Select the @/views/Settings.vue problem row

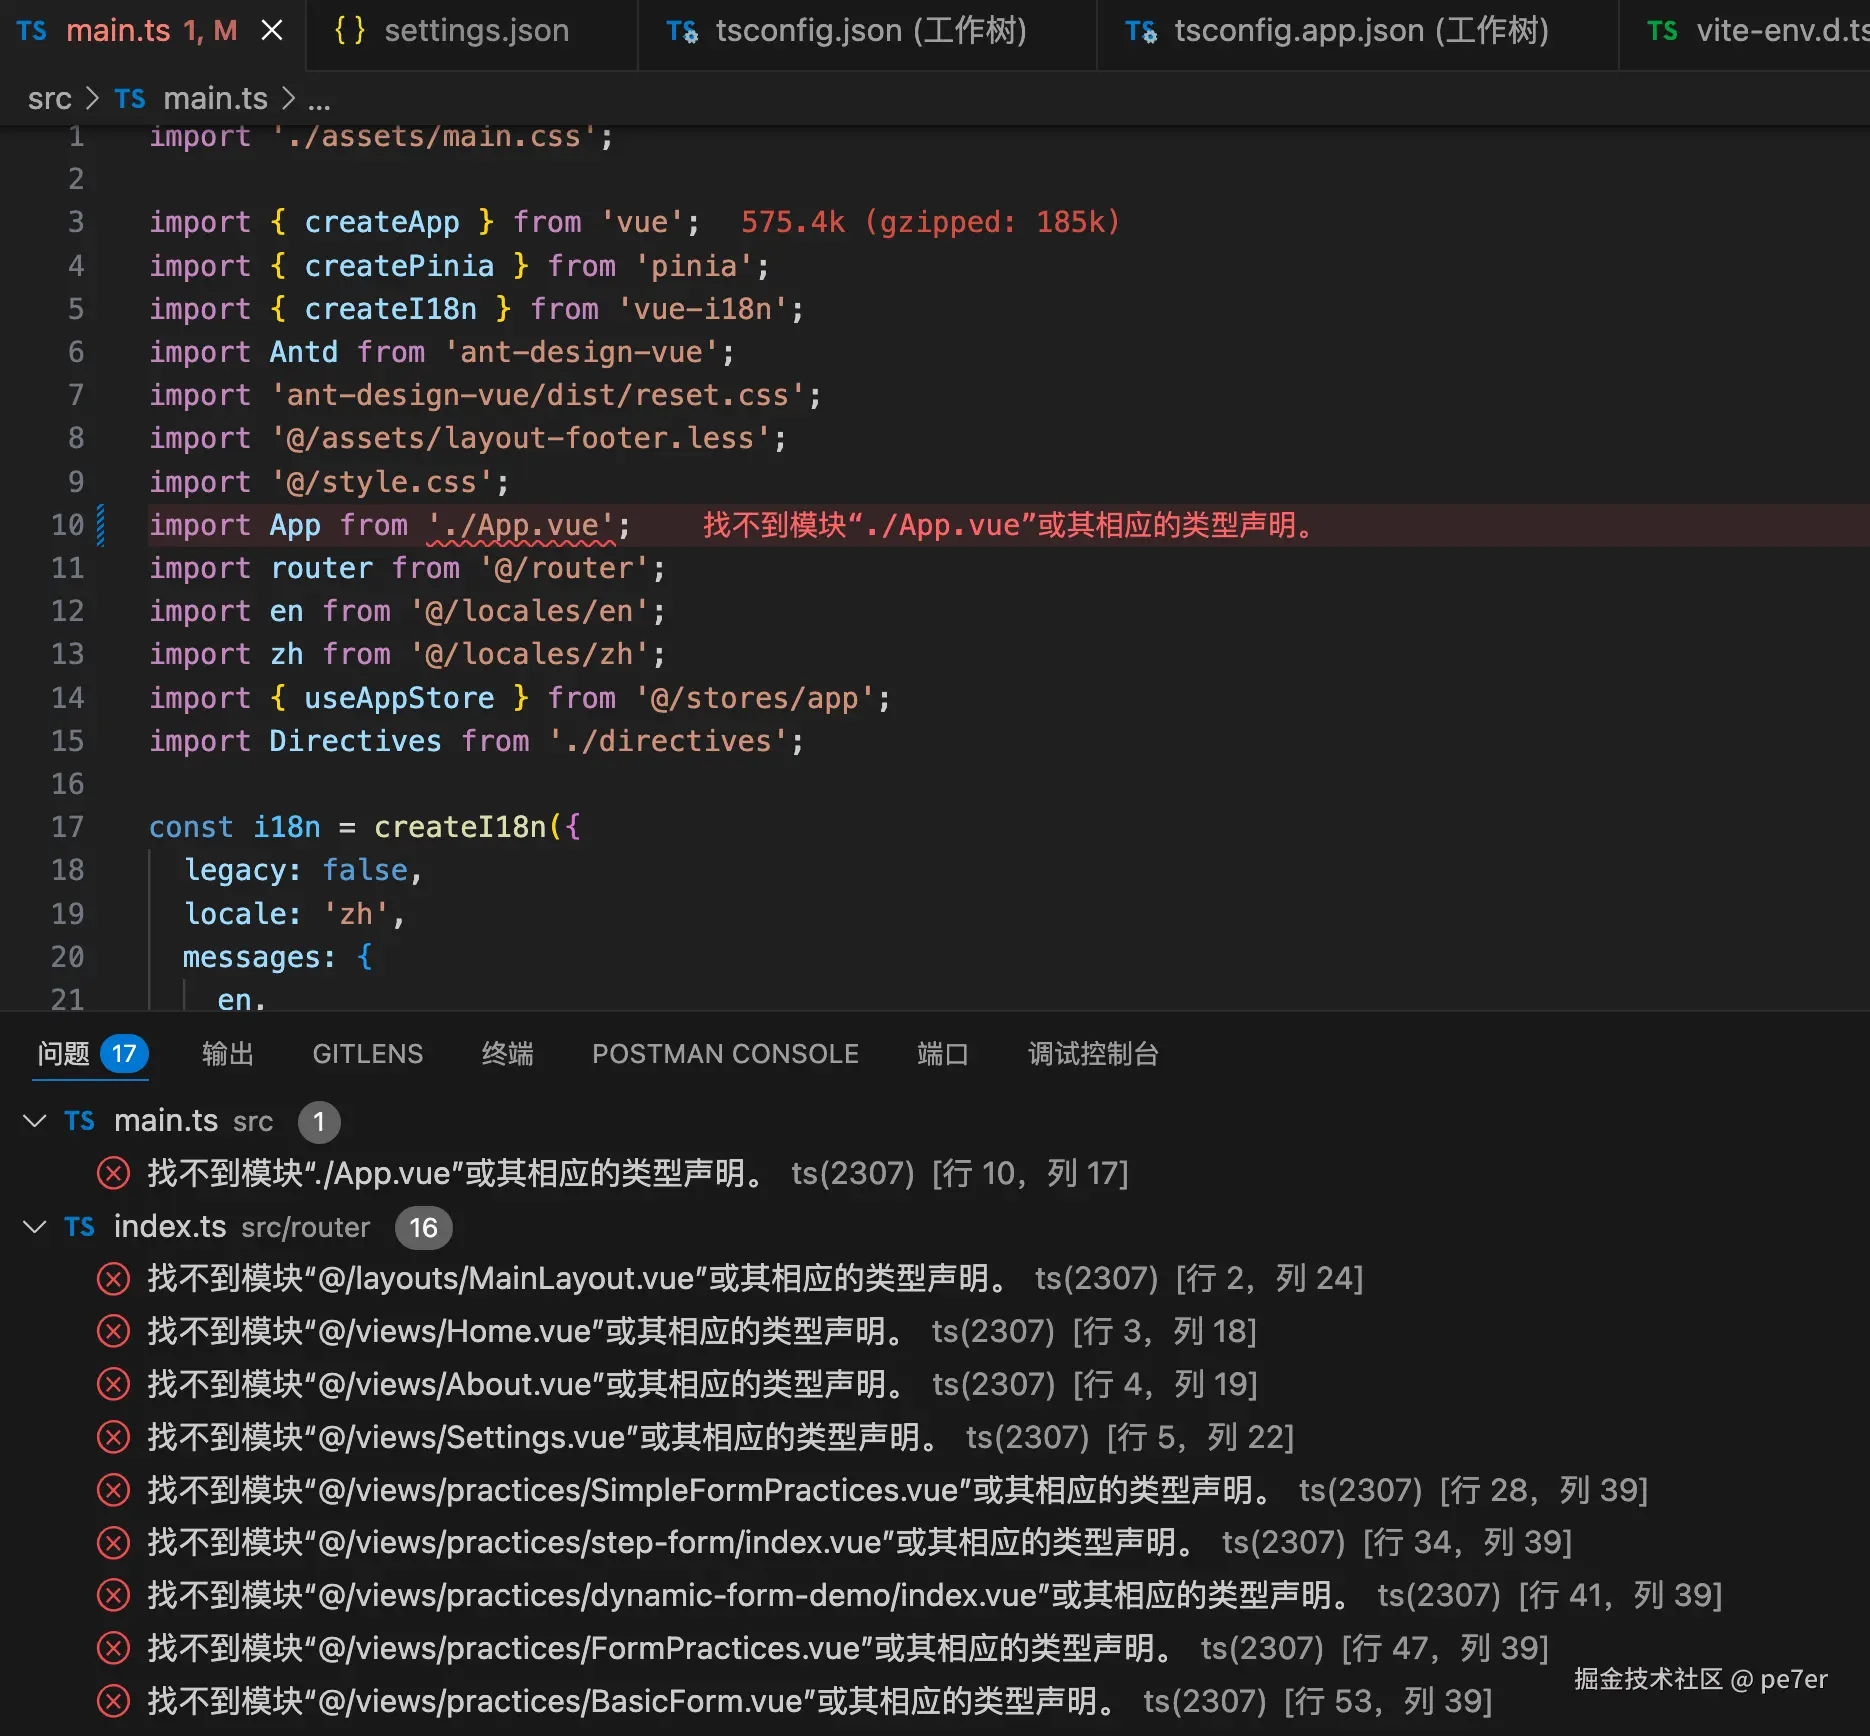(935, 1438)
